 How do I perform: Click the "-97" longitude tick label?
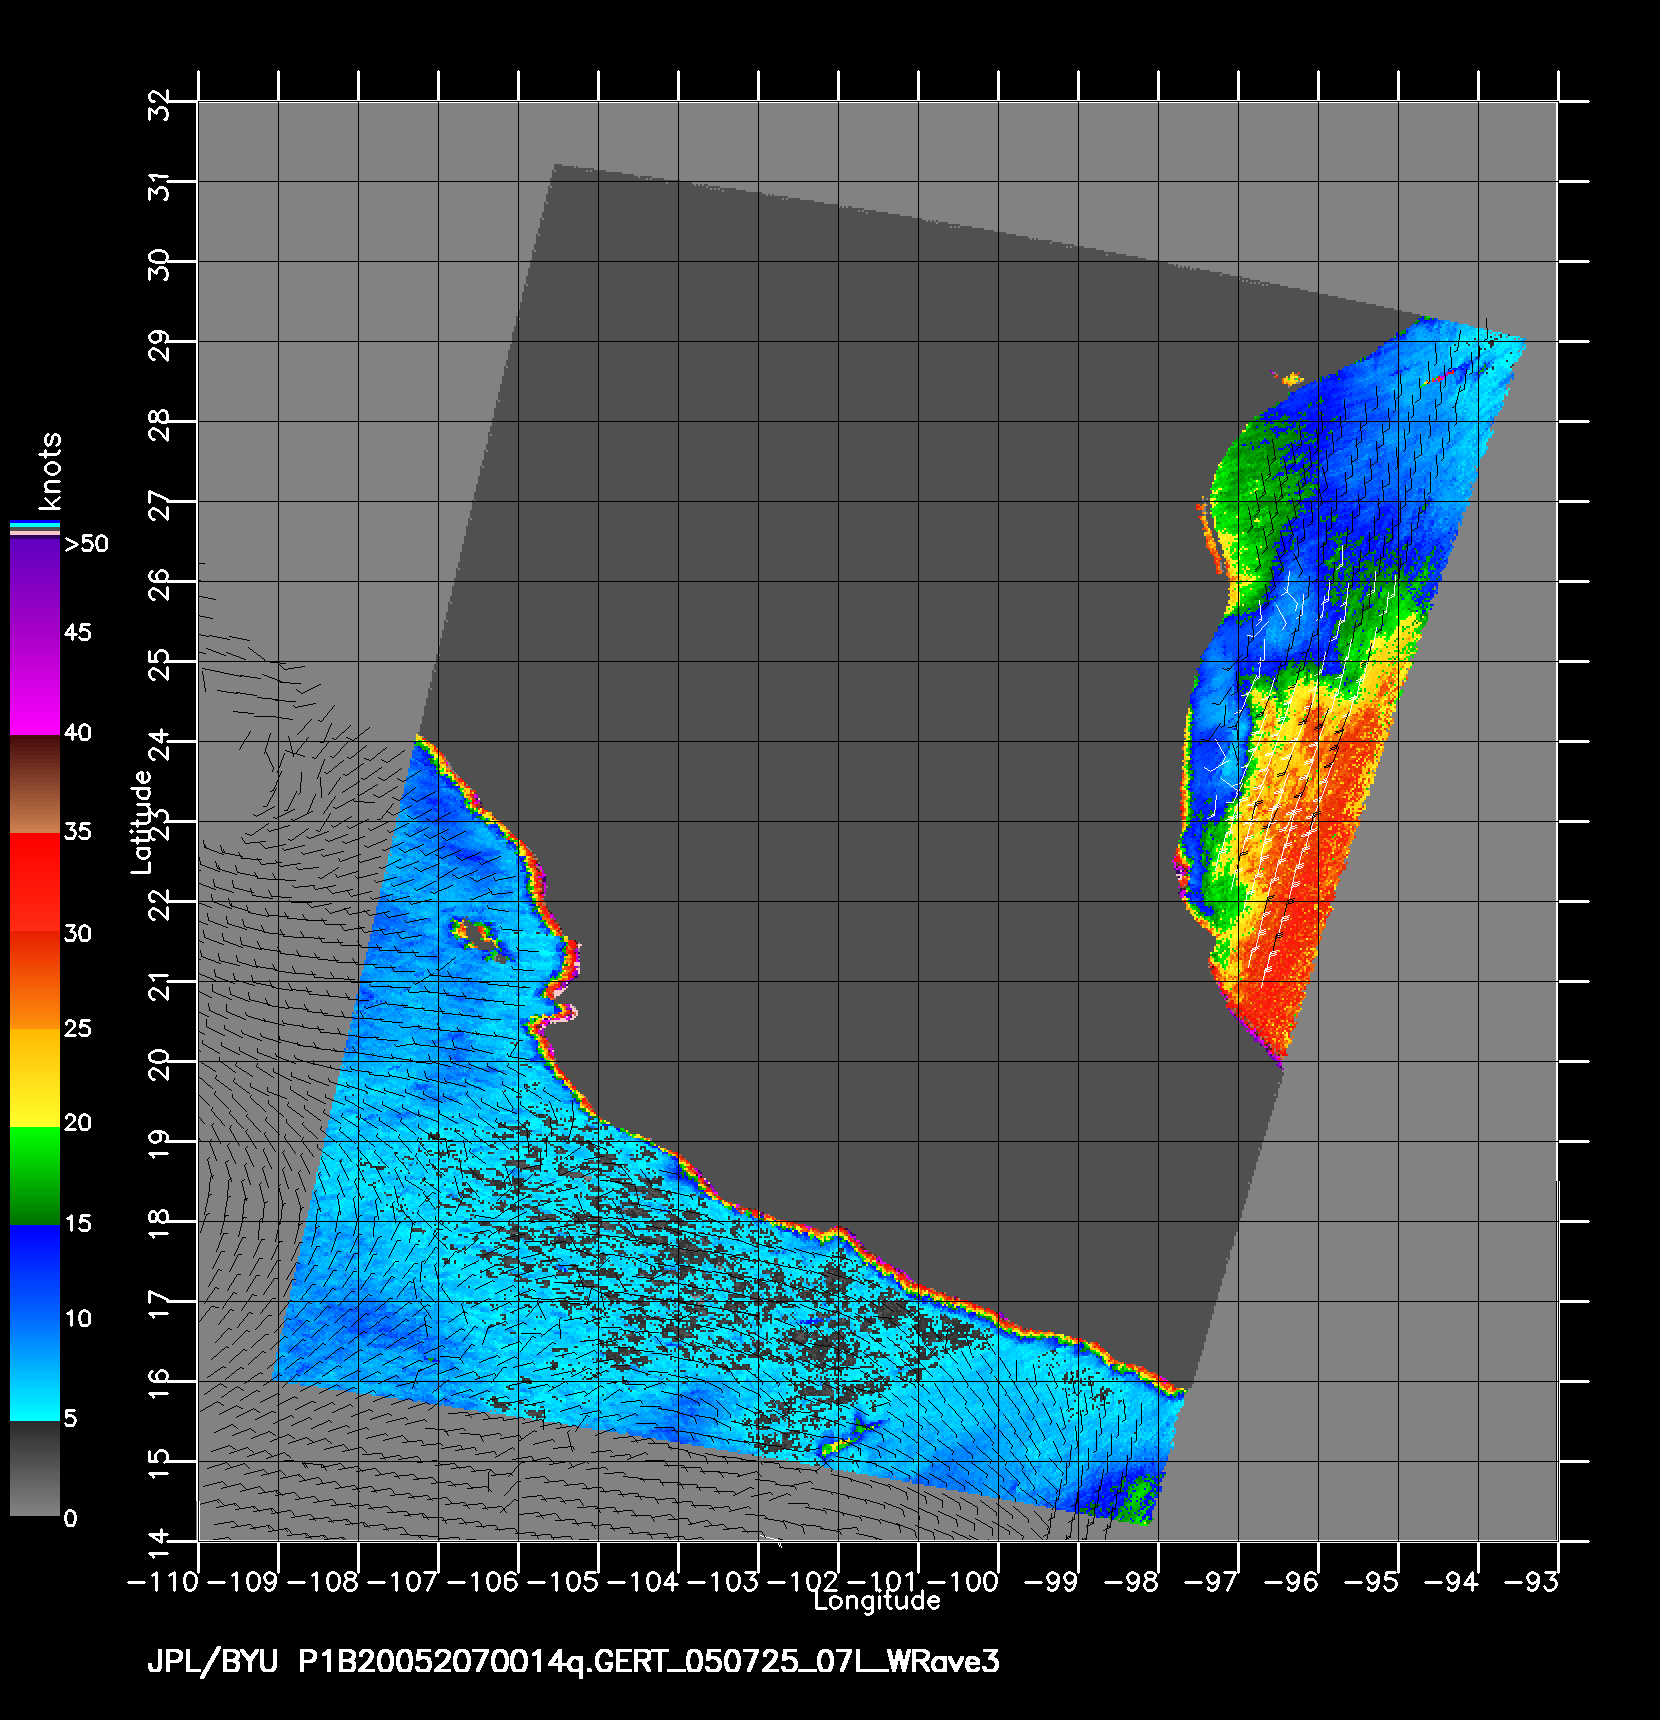[1212, 1581]
